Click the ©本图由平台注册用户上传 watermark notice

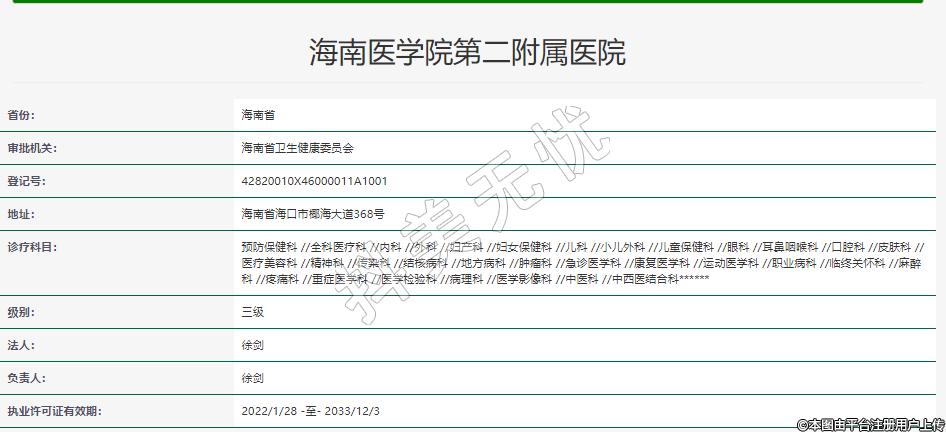(x=870, y=424)
